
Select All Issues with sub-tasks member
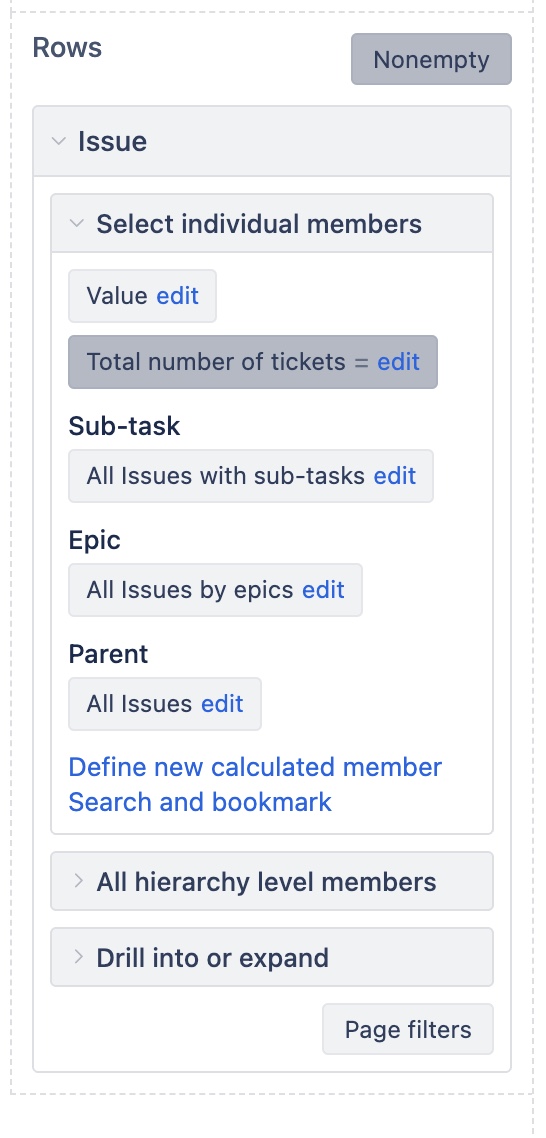point(226,476)
